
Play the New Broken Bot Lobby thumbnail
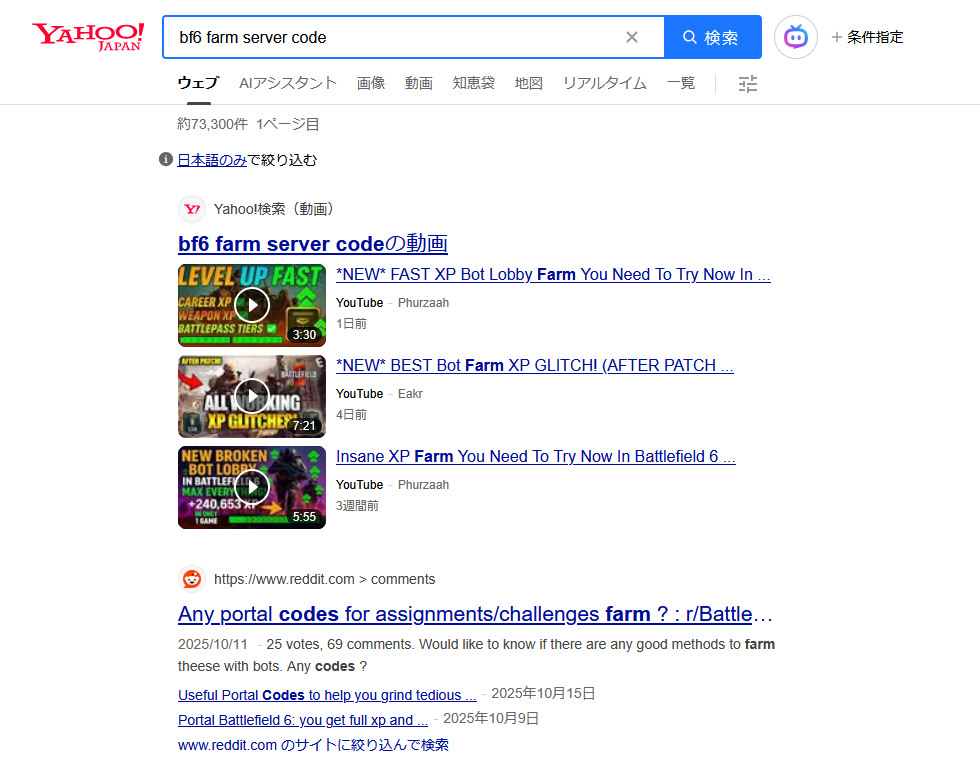click(252, 487)
